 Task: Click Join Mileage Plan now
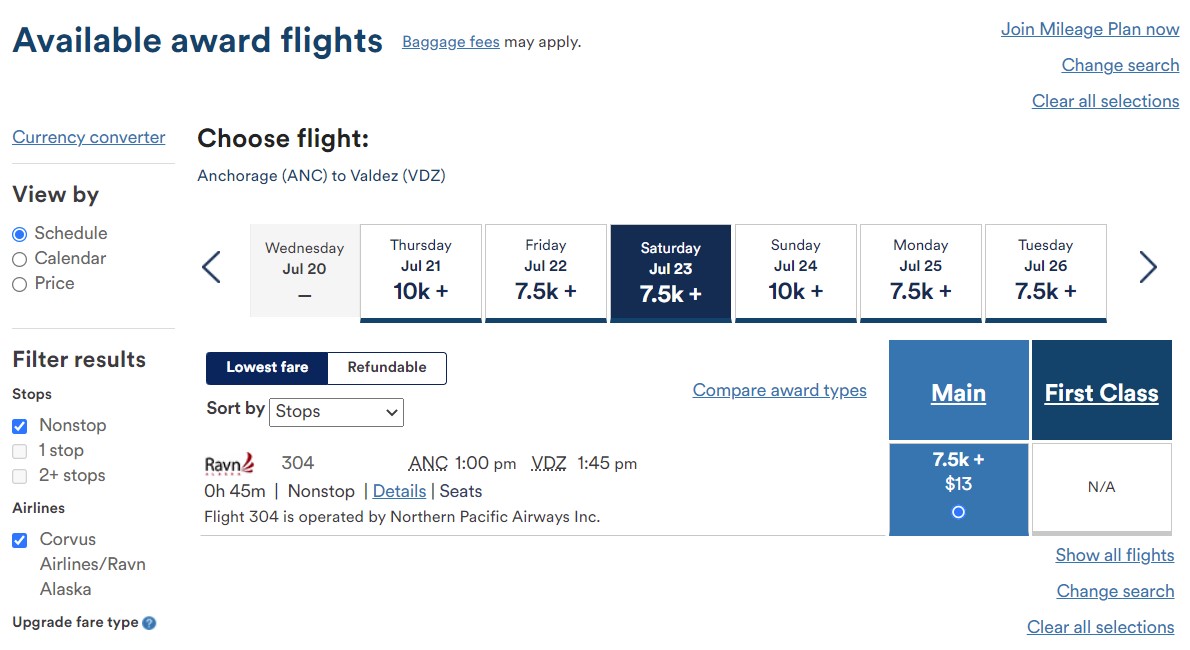1089,29
